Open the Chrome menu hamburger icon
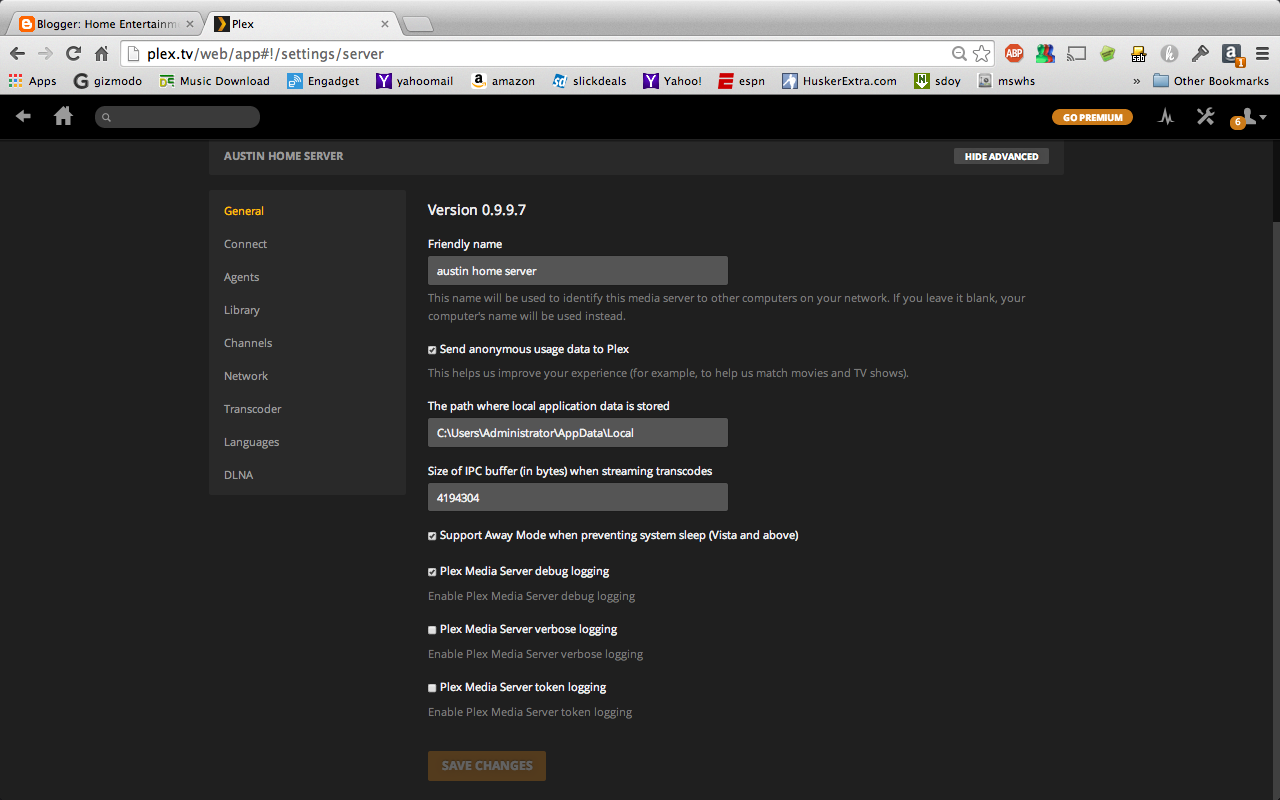 pyautogui.click(x=1260, y=53)
